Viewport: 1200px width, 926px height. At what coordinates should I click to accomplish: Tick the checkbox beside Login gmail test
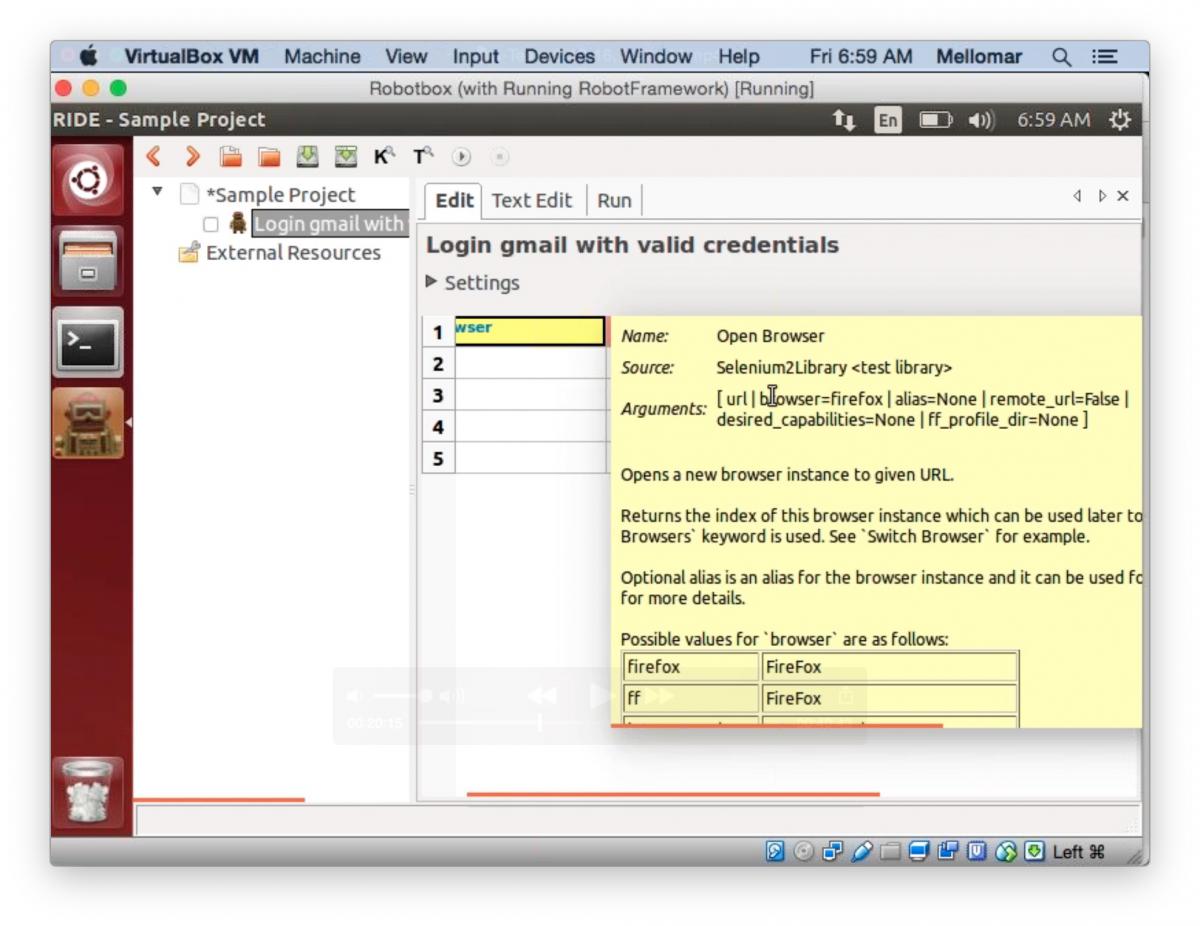coord(211,224)
